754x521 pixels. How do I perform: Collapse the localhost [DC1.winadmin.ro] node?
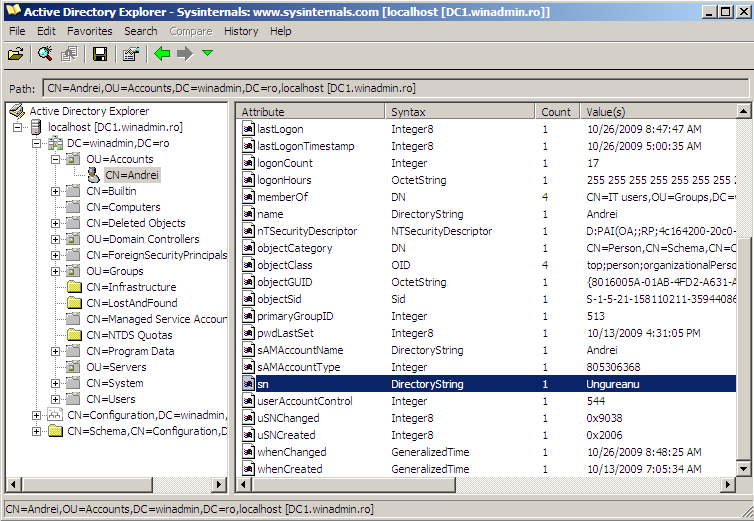click(x=17, y=127)
